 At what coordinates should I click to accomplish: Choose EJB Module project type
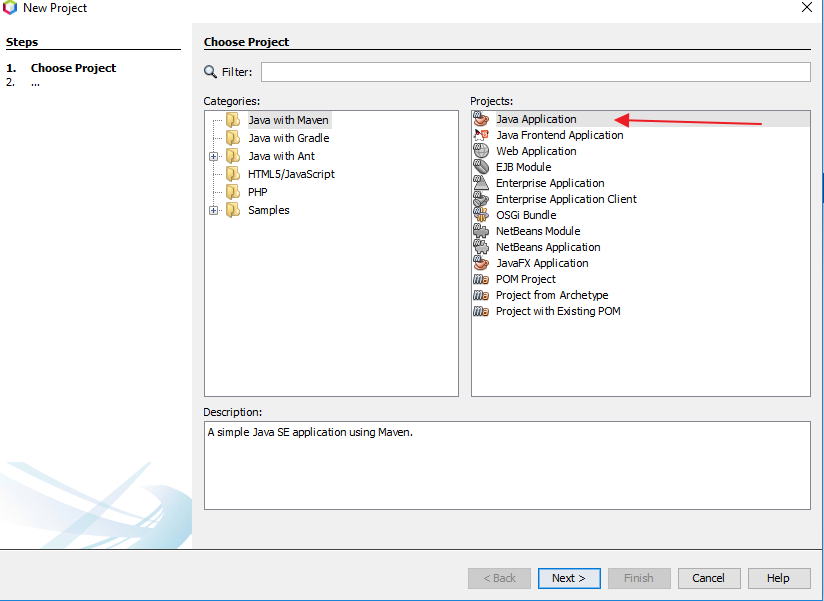[523, 167]
